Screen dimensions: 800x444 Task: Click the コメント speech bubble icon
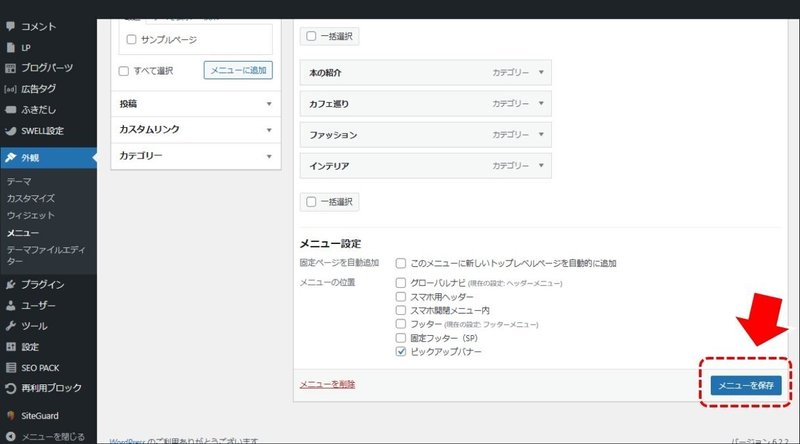click(x=10, y=27)
